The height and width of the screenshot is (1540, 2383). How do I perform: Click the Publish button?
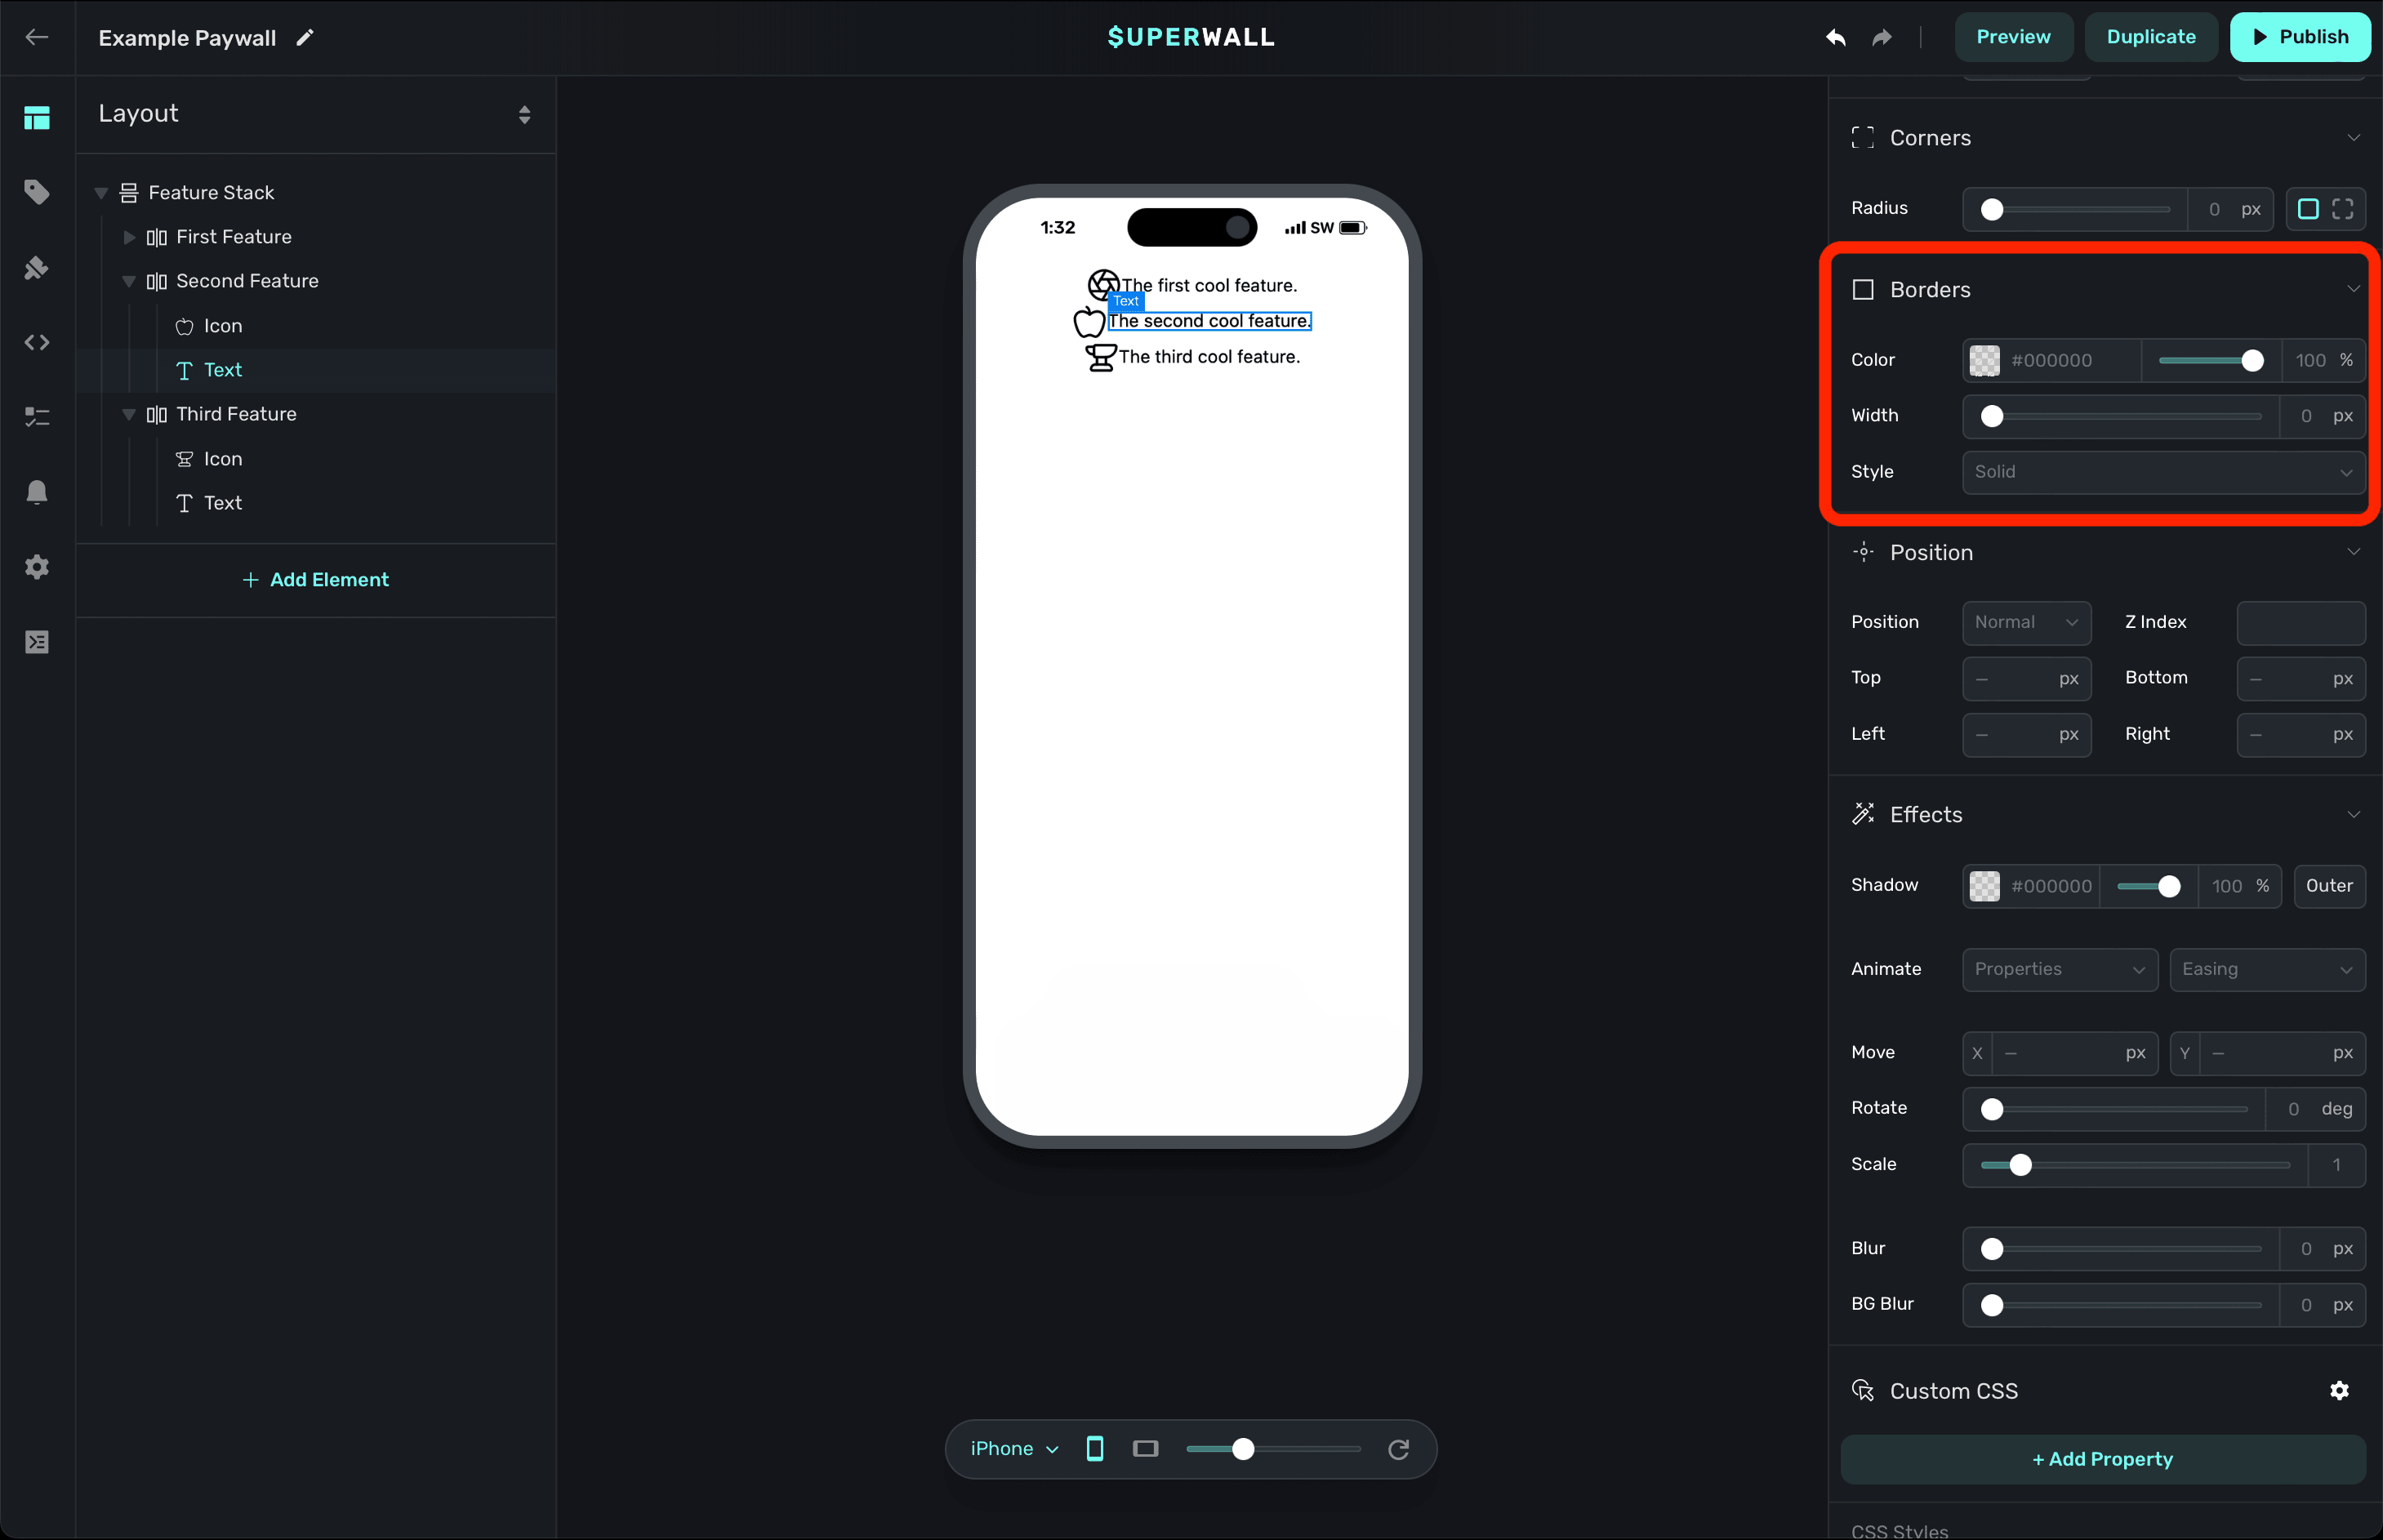tap(2299, 37)
